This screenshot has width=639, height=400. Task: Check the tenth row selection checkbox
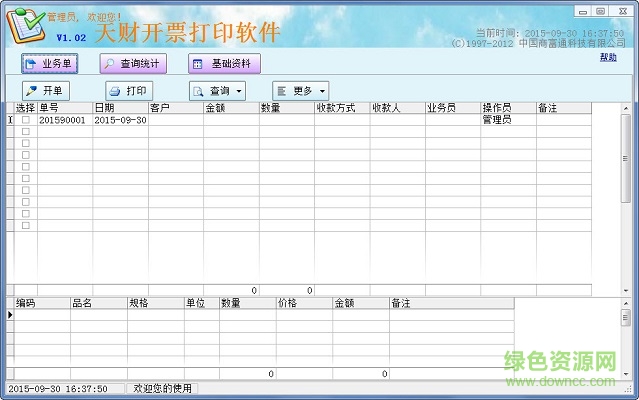pos(26,226)
